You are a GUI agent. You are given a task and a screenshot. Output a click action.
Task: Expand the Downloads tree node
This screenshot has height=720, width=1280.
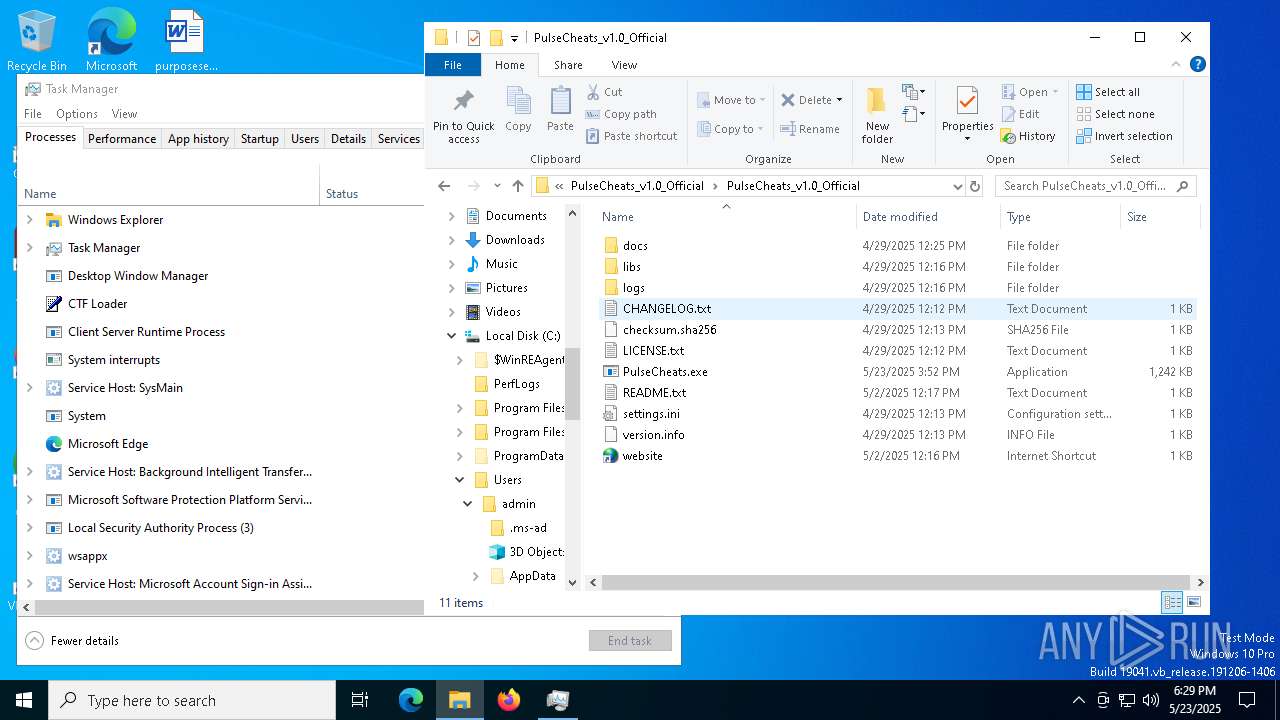tap(452, 240)
